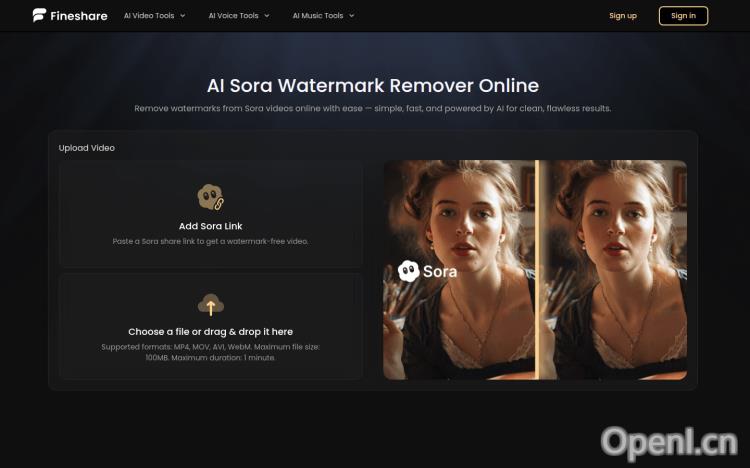The width and height of the screenshot is (750, 468).
Task: Click the clean after image half
Action: [x=613, y=270]
